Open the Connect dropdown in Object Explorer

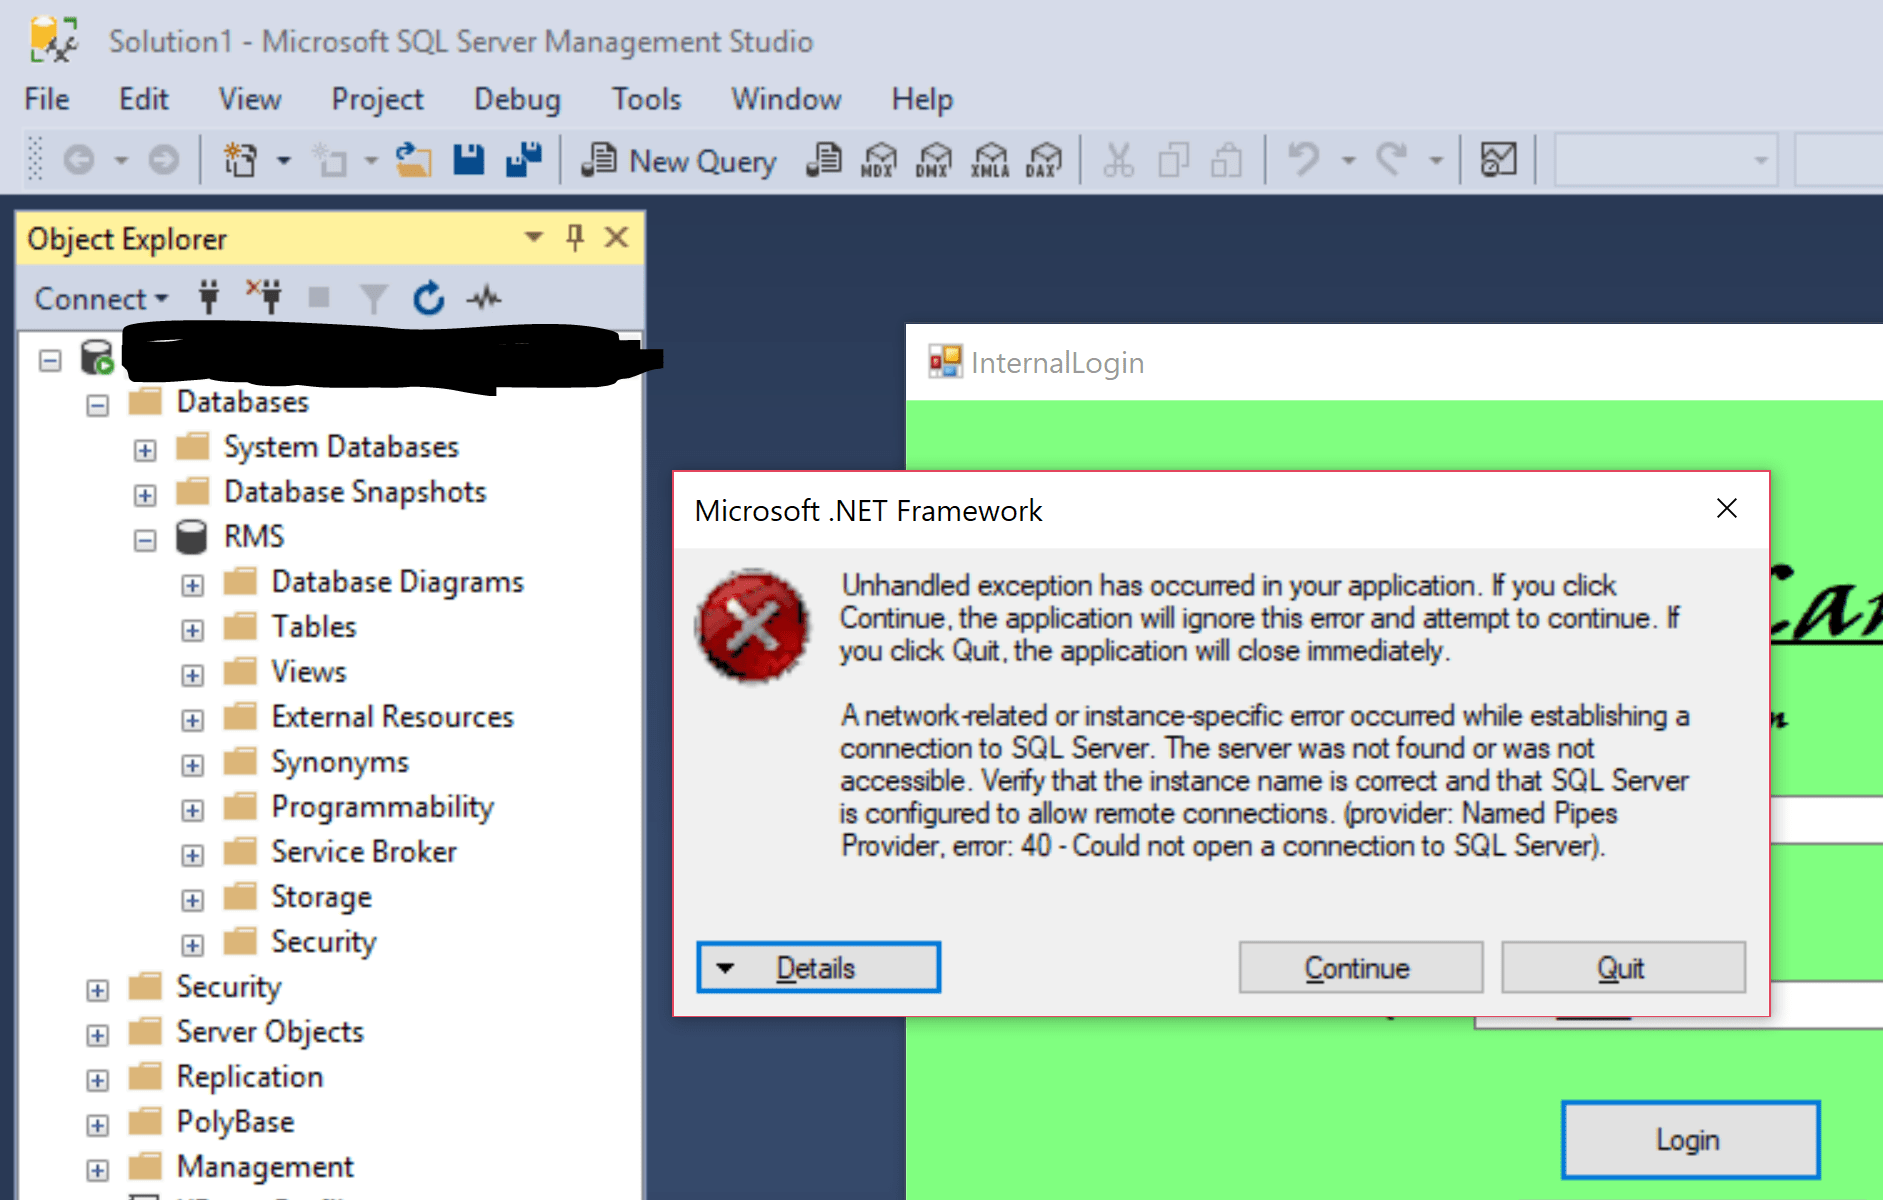tap(101, 298)
